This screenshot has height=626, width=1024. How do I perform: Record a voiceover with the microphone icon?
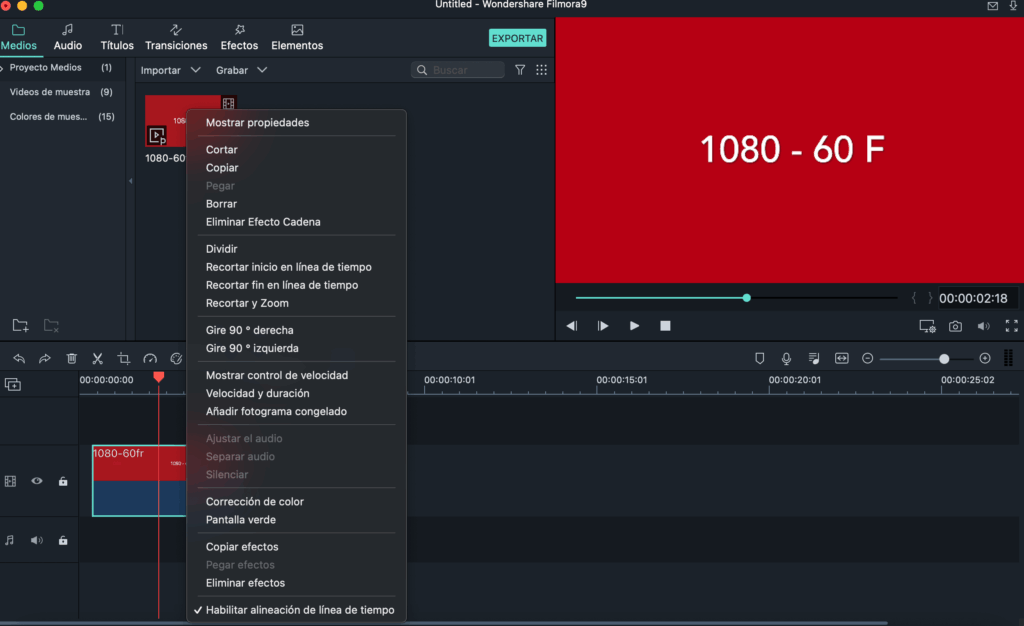click(x=787, y=358)
